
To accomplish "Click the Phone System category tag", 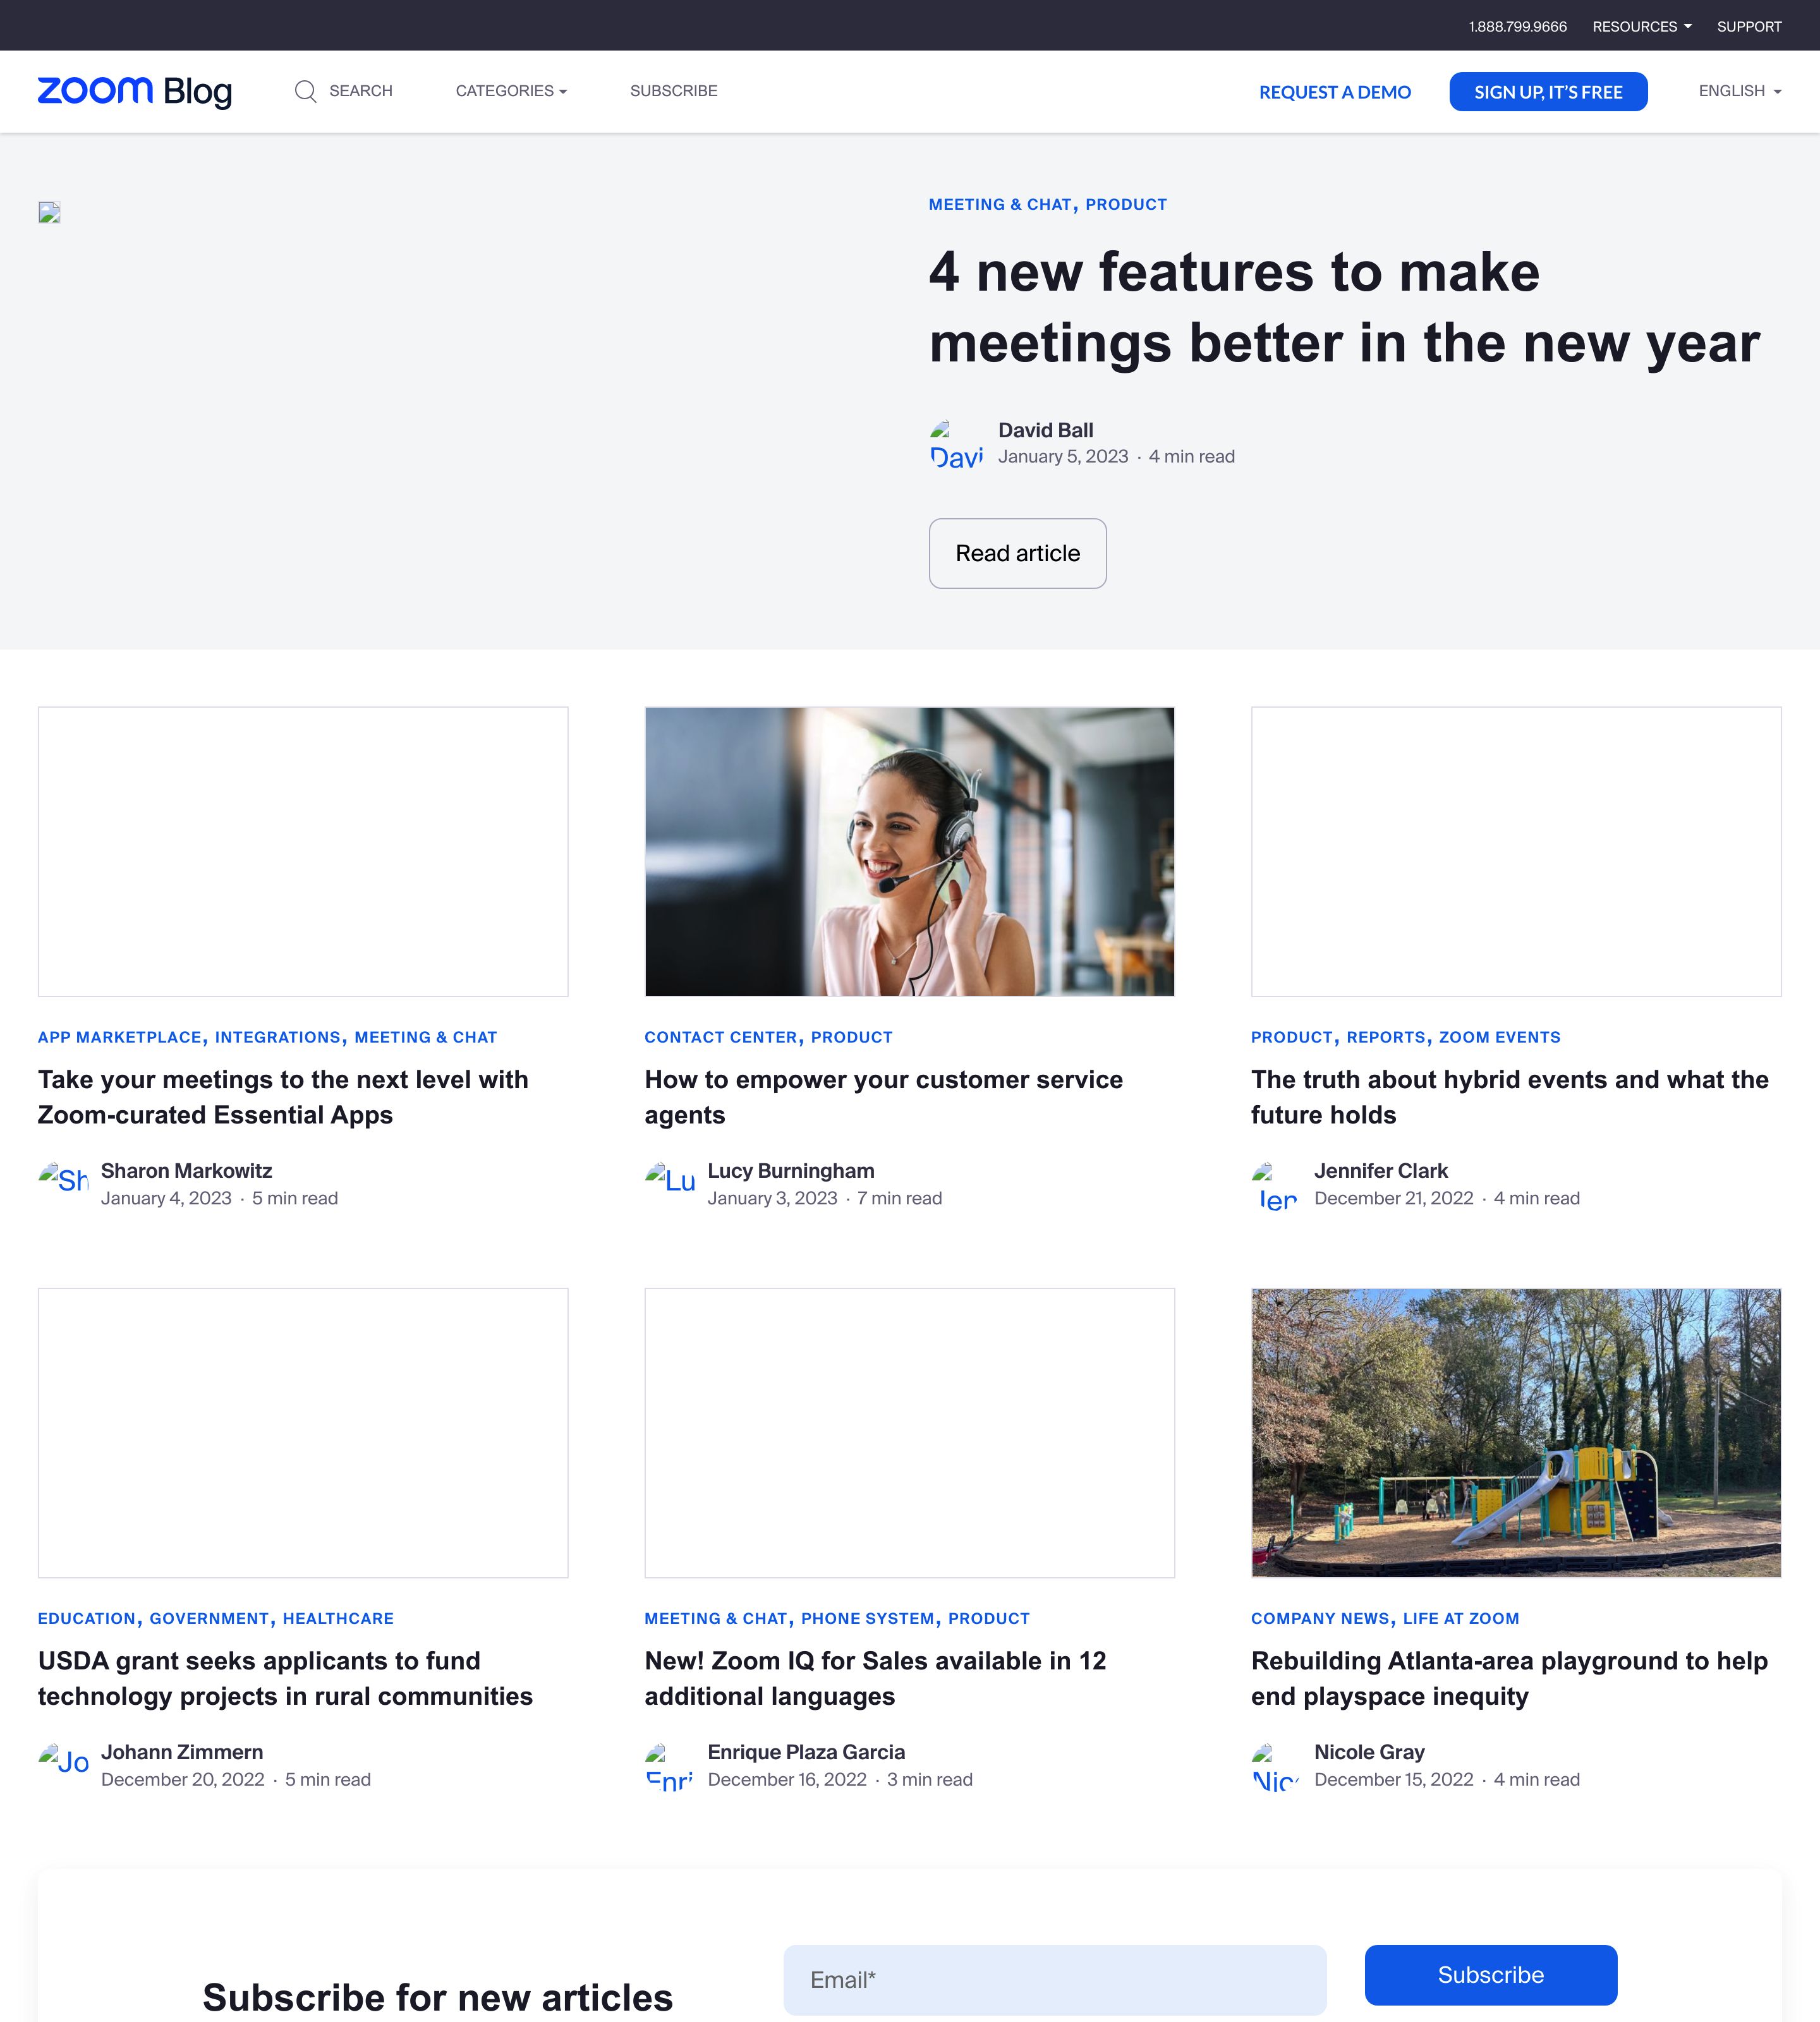I will click(868, 1618).
